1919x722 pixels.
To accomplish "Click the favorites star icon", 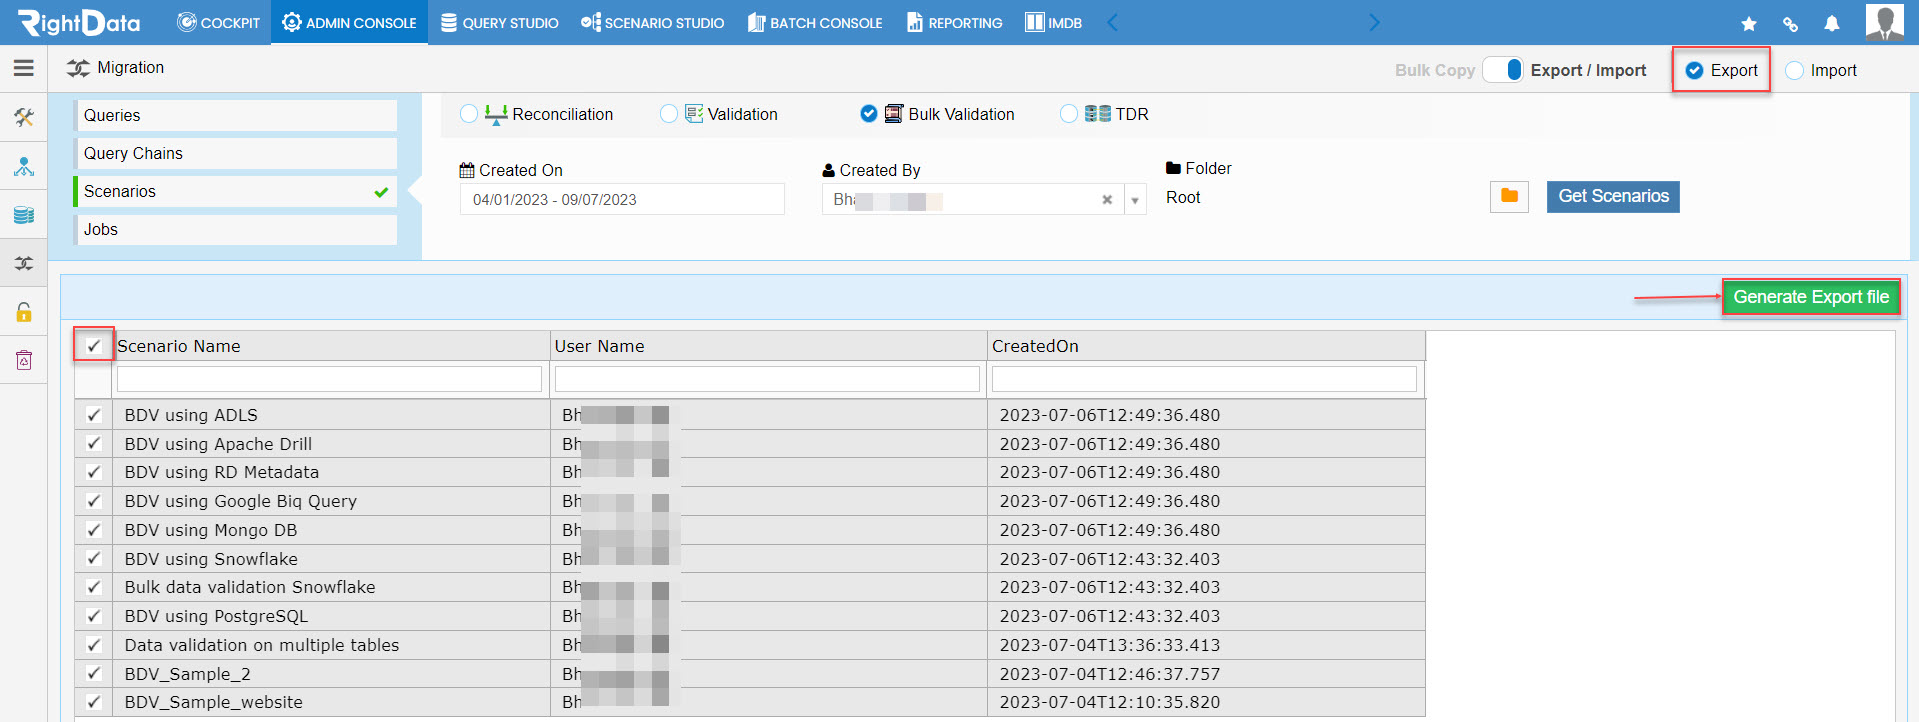I will pos(1749,23).
